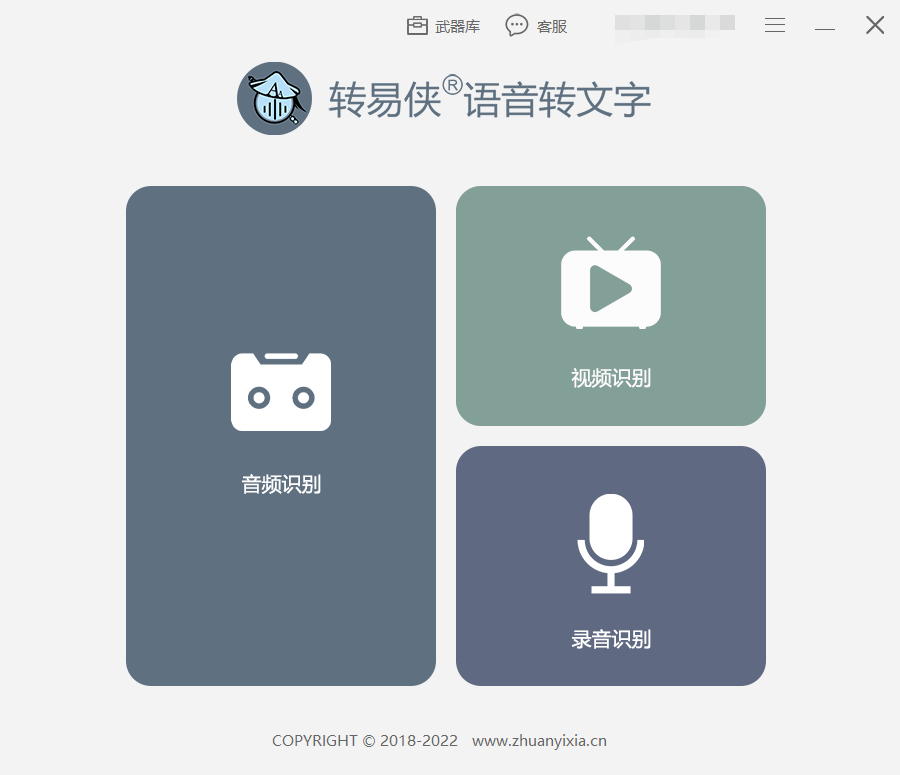
Task: Click the COPYRIGHT © 2018-2022 text
Action: (x=364, y=741)
